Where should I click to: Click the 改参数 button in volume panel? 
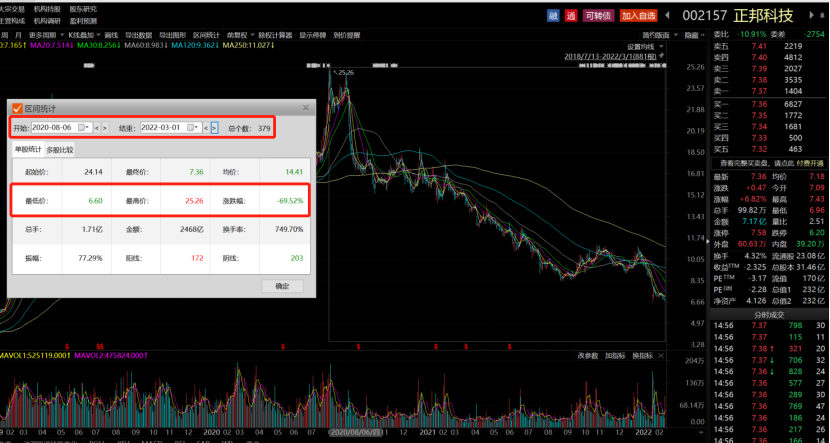(x=588, y=355)
